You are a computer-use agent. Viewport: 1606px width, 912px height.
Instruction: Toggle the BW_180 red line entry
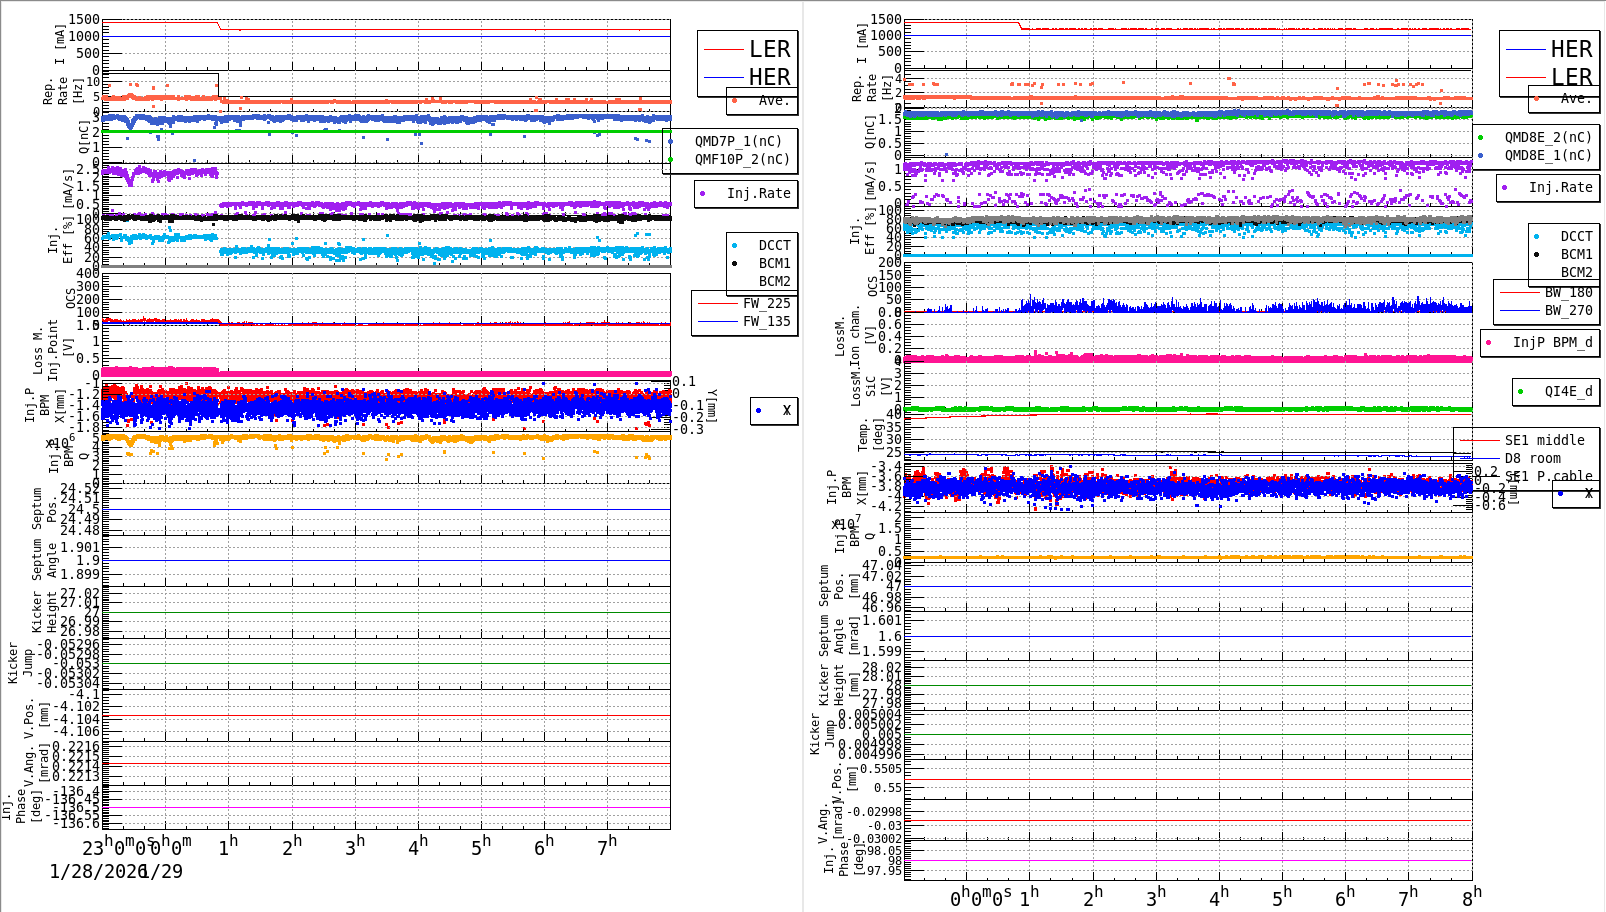click(x=1518, y=291)
